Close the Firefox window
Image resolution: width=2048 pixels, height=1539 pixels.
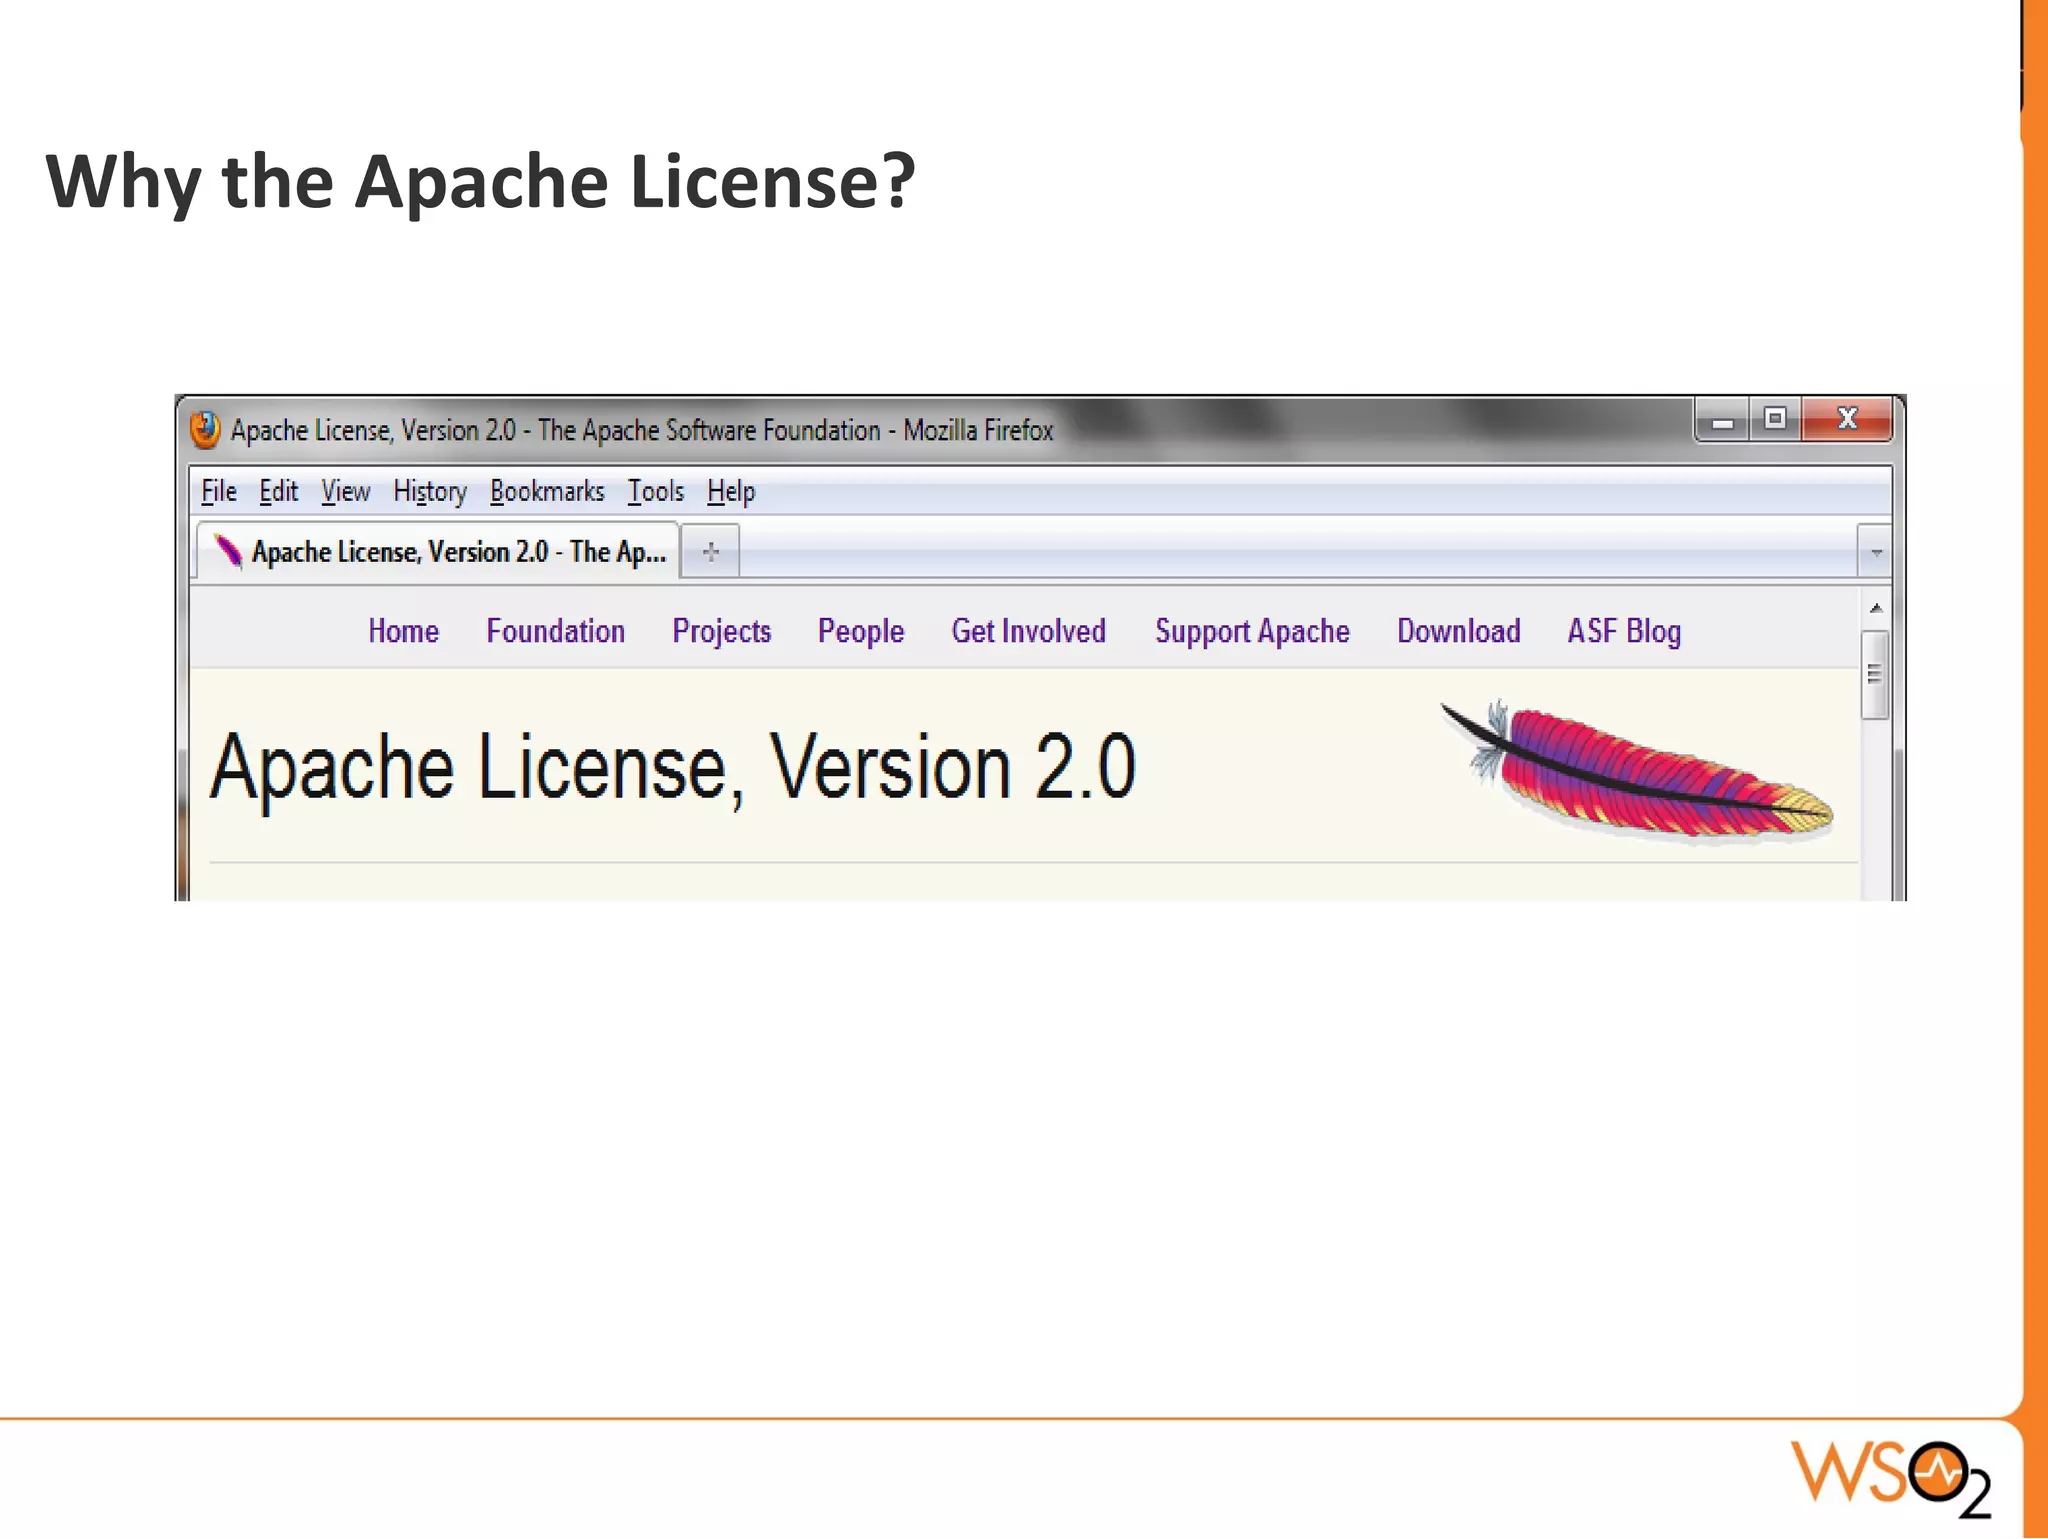pos(1847,419)
